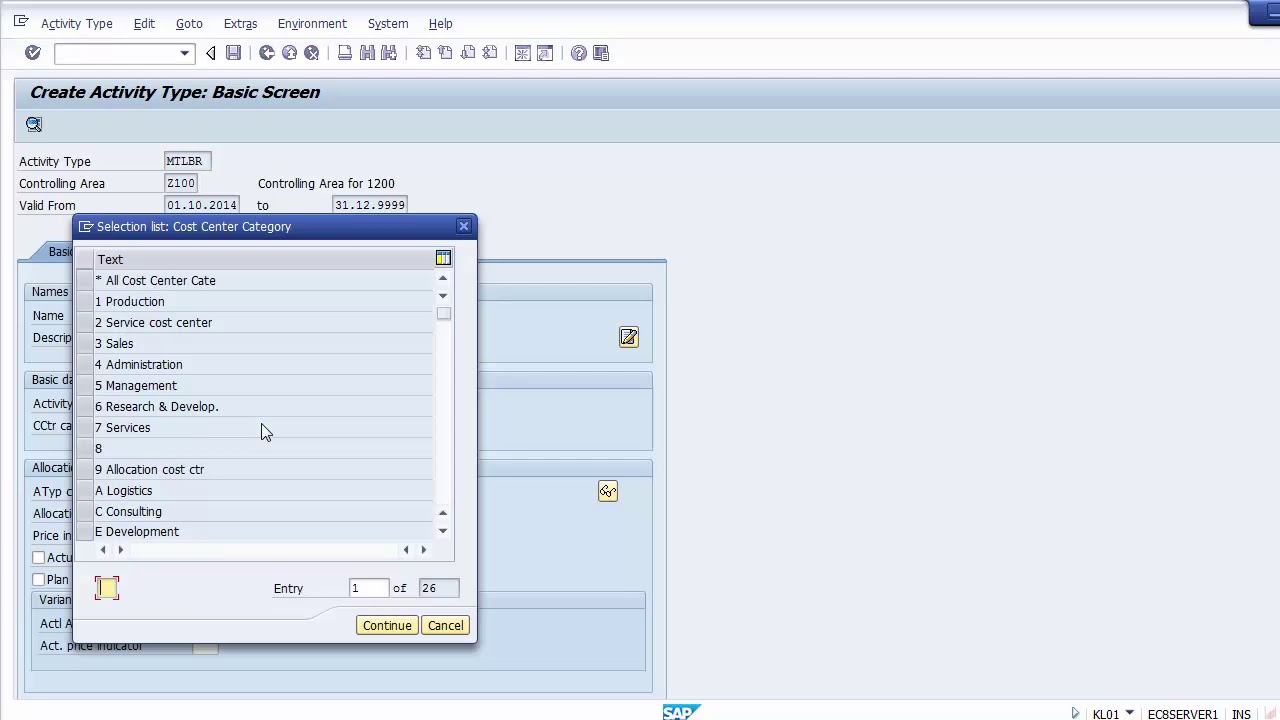Select row 'C Consulting'

[x=263, y=511]
